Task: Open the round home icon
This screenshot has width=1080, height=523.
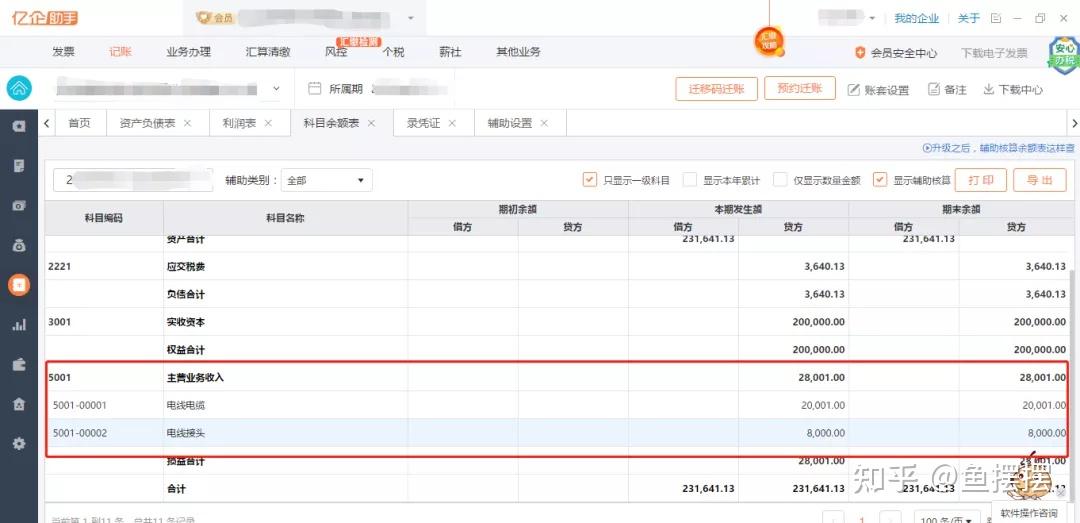Action: (x=19, y=88)
